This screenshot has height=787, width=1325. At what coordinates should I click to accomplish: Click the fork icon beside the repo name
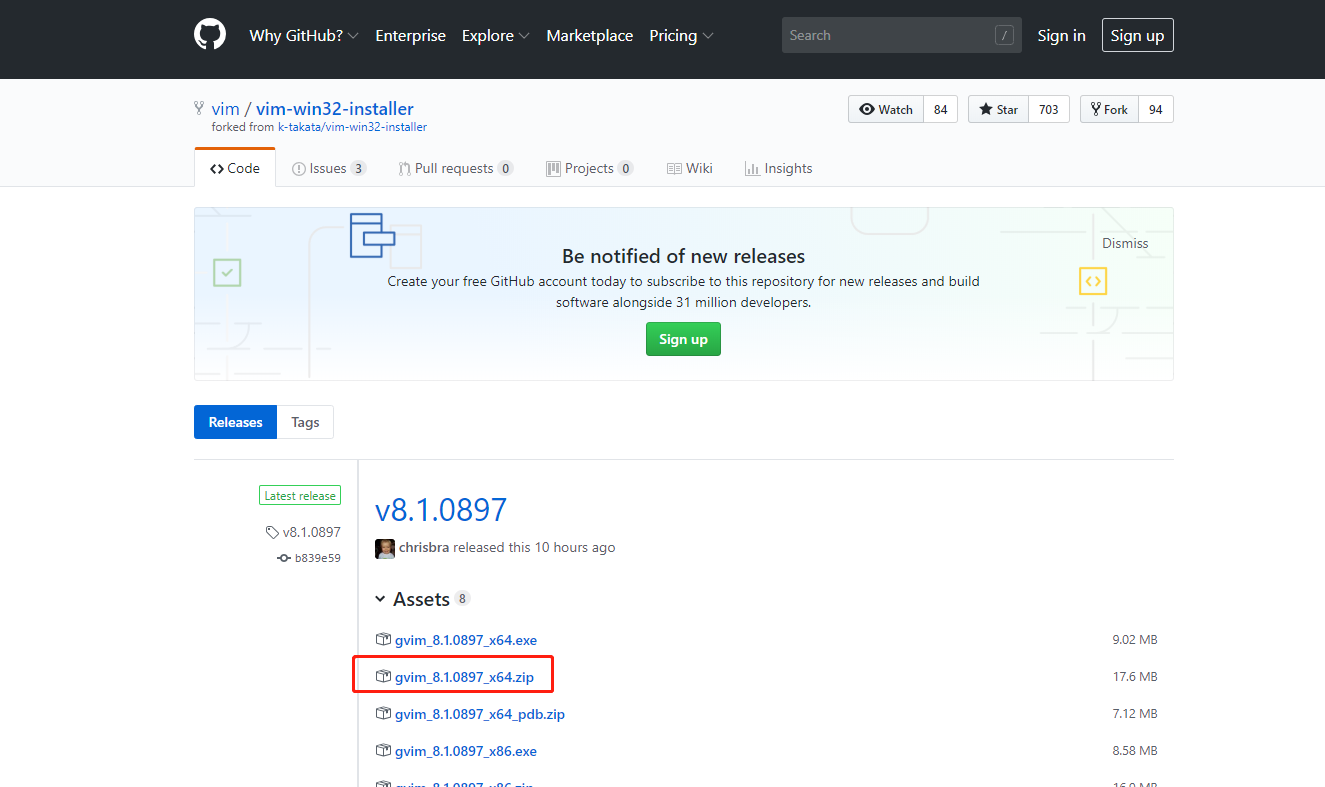(199, 108)
